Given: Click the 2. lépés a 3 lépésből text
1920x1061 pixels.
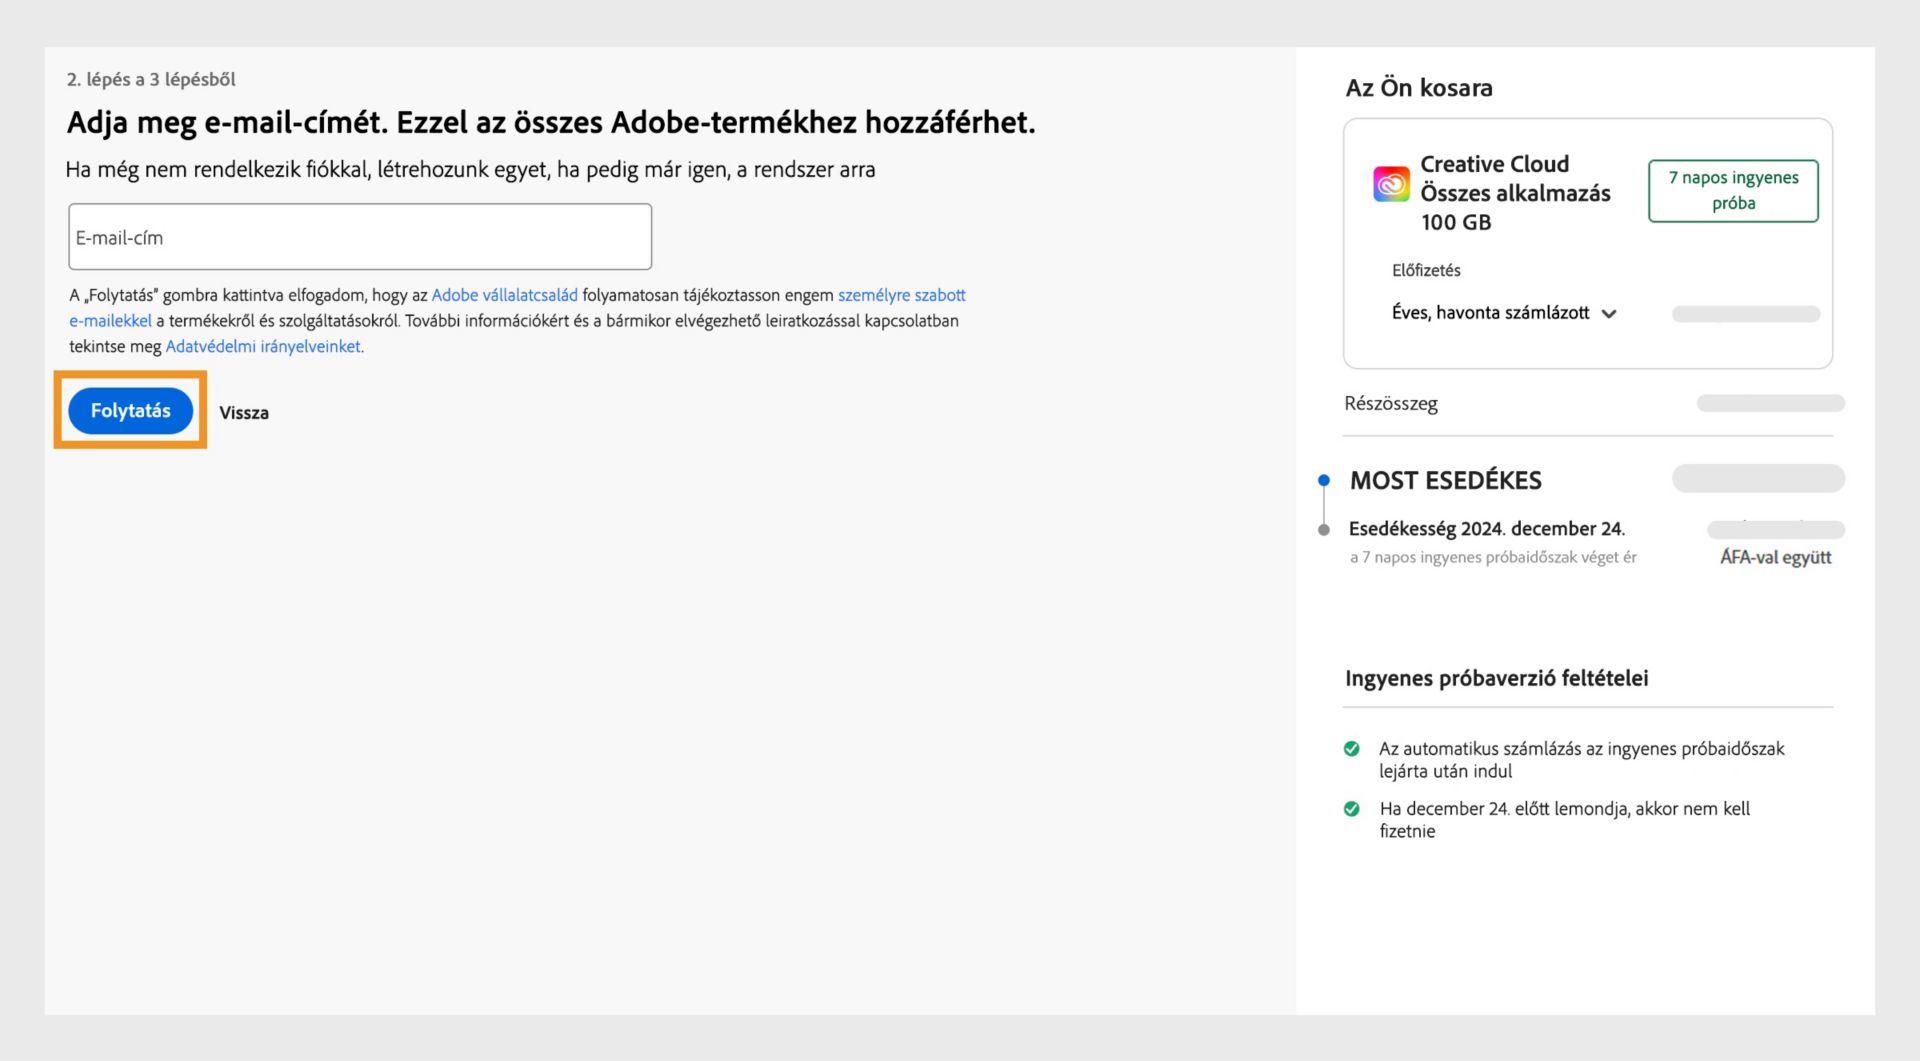Looking at the screenshot, I should pyautogui.click(x=151, y=79).
